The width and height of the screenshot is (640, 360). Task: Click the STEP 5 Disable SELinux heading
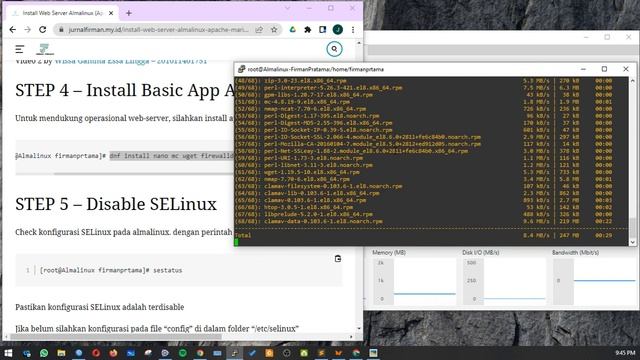tap(116, 204)
